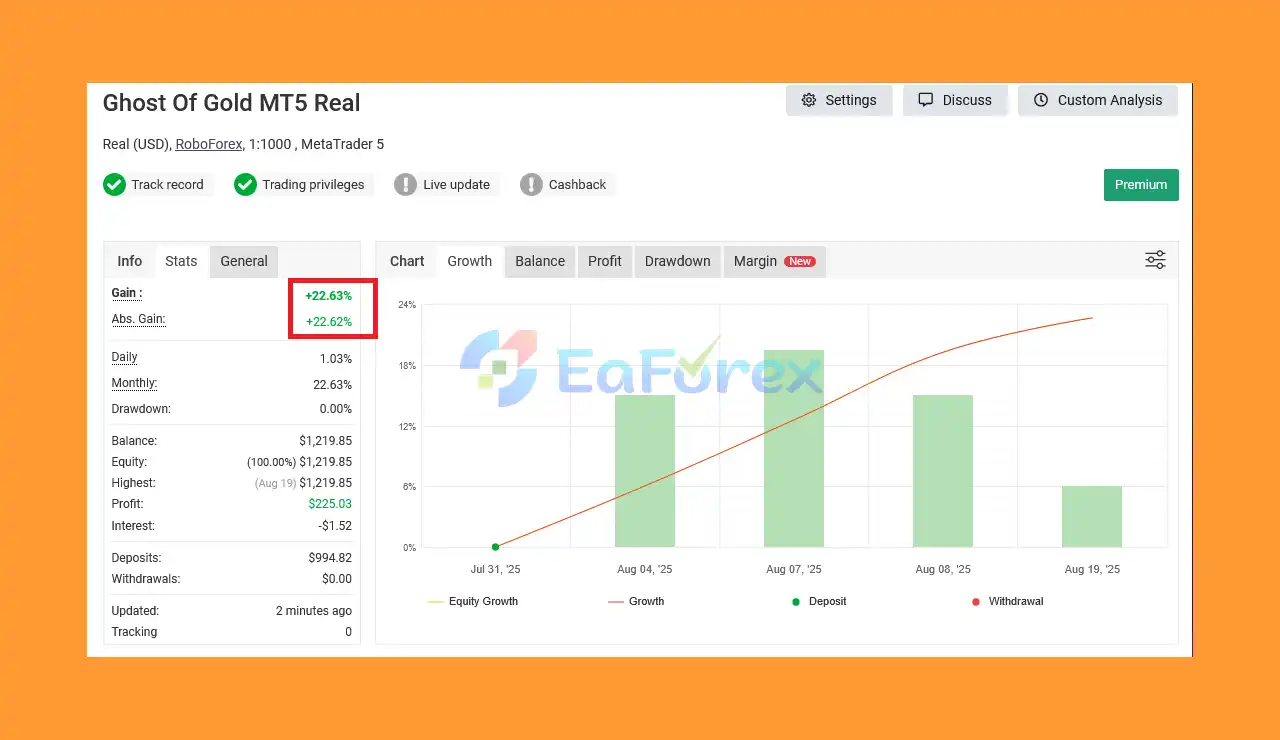The image size is (1280, 740).
Task: Toggle the Growth legend series
Action: pyautogui.click(x=636, y=602)
